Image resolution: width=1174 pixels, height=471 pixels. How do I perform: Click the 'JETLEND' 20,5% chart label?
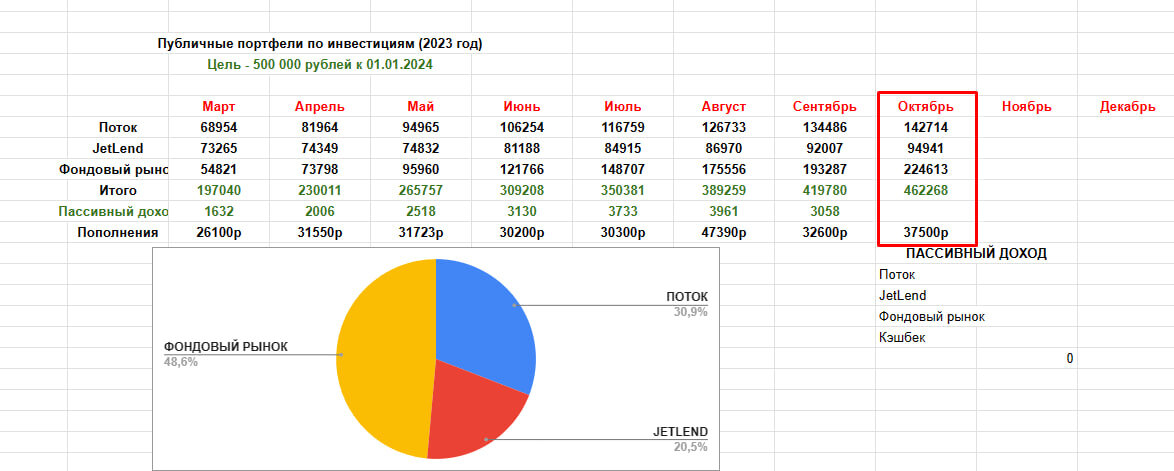point(680,440)
